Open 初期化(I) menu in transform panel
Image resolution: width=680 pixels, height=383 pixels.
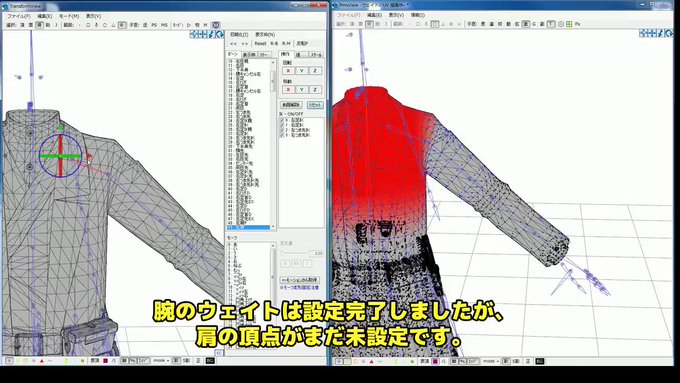(x=239, y=34)
